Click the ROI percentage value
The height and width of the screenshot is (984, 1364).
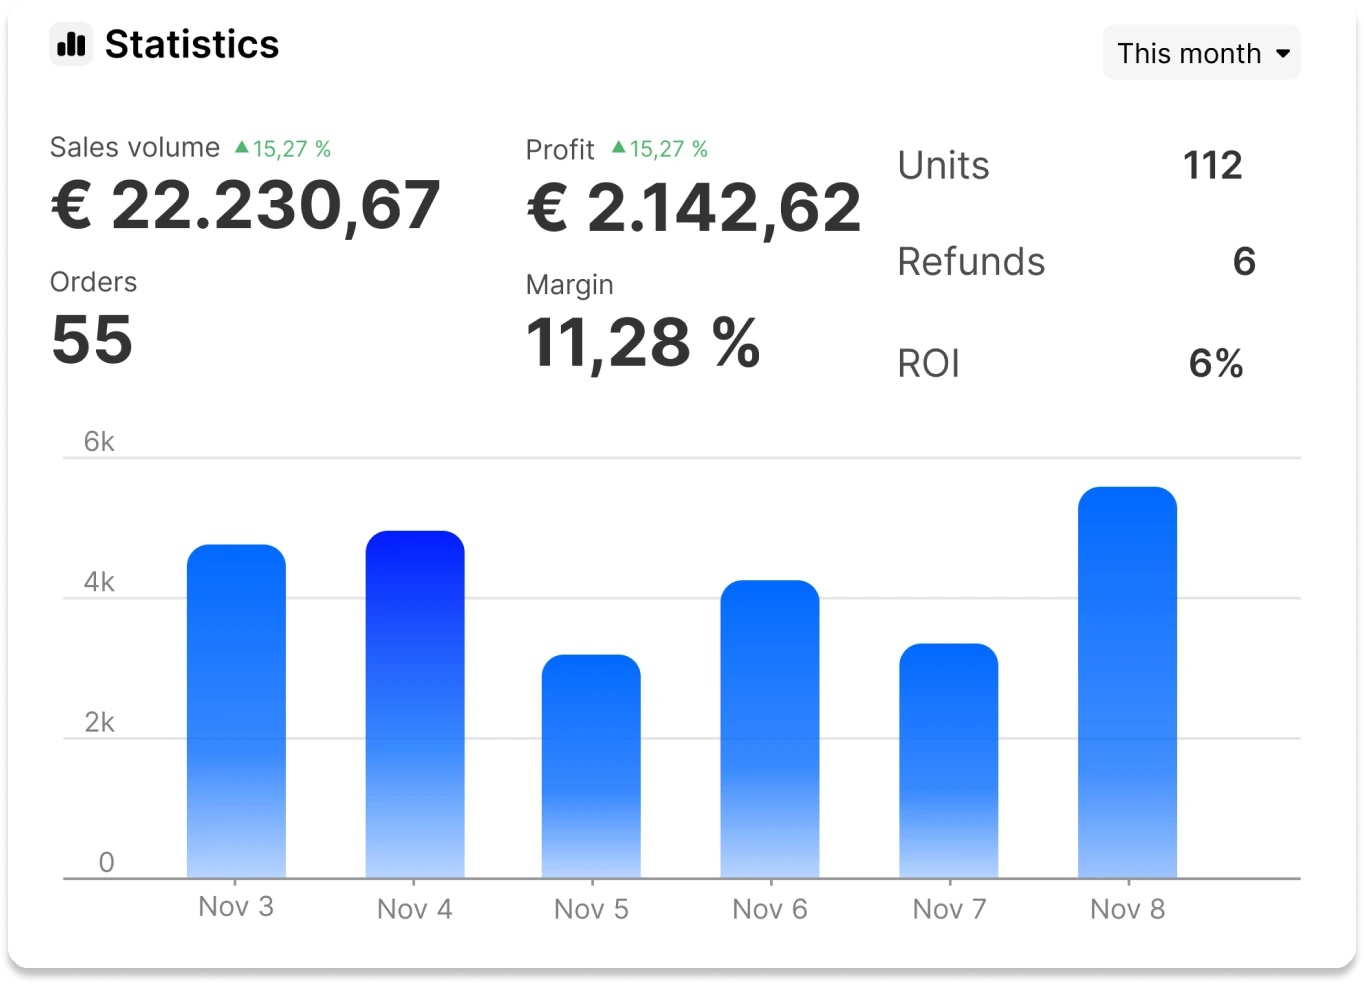1216,363
